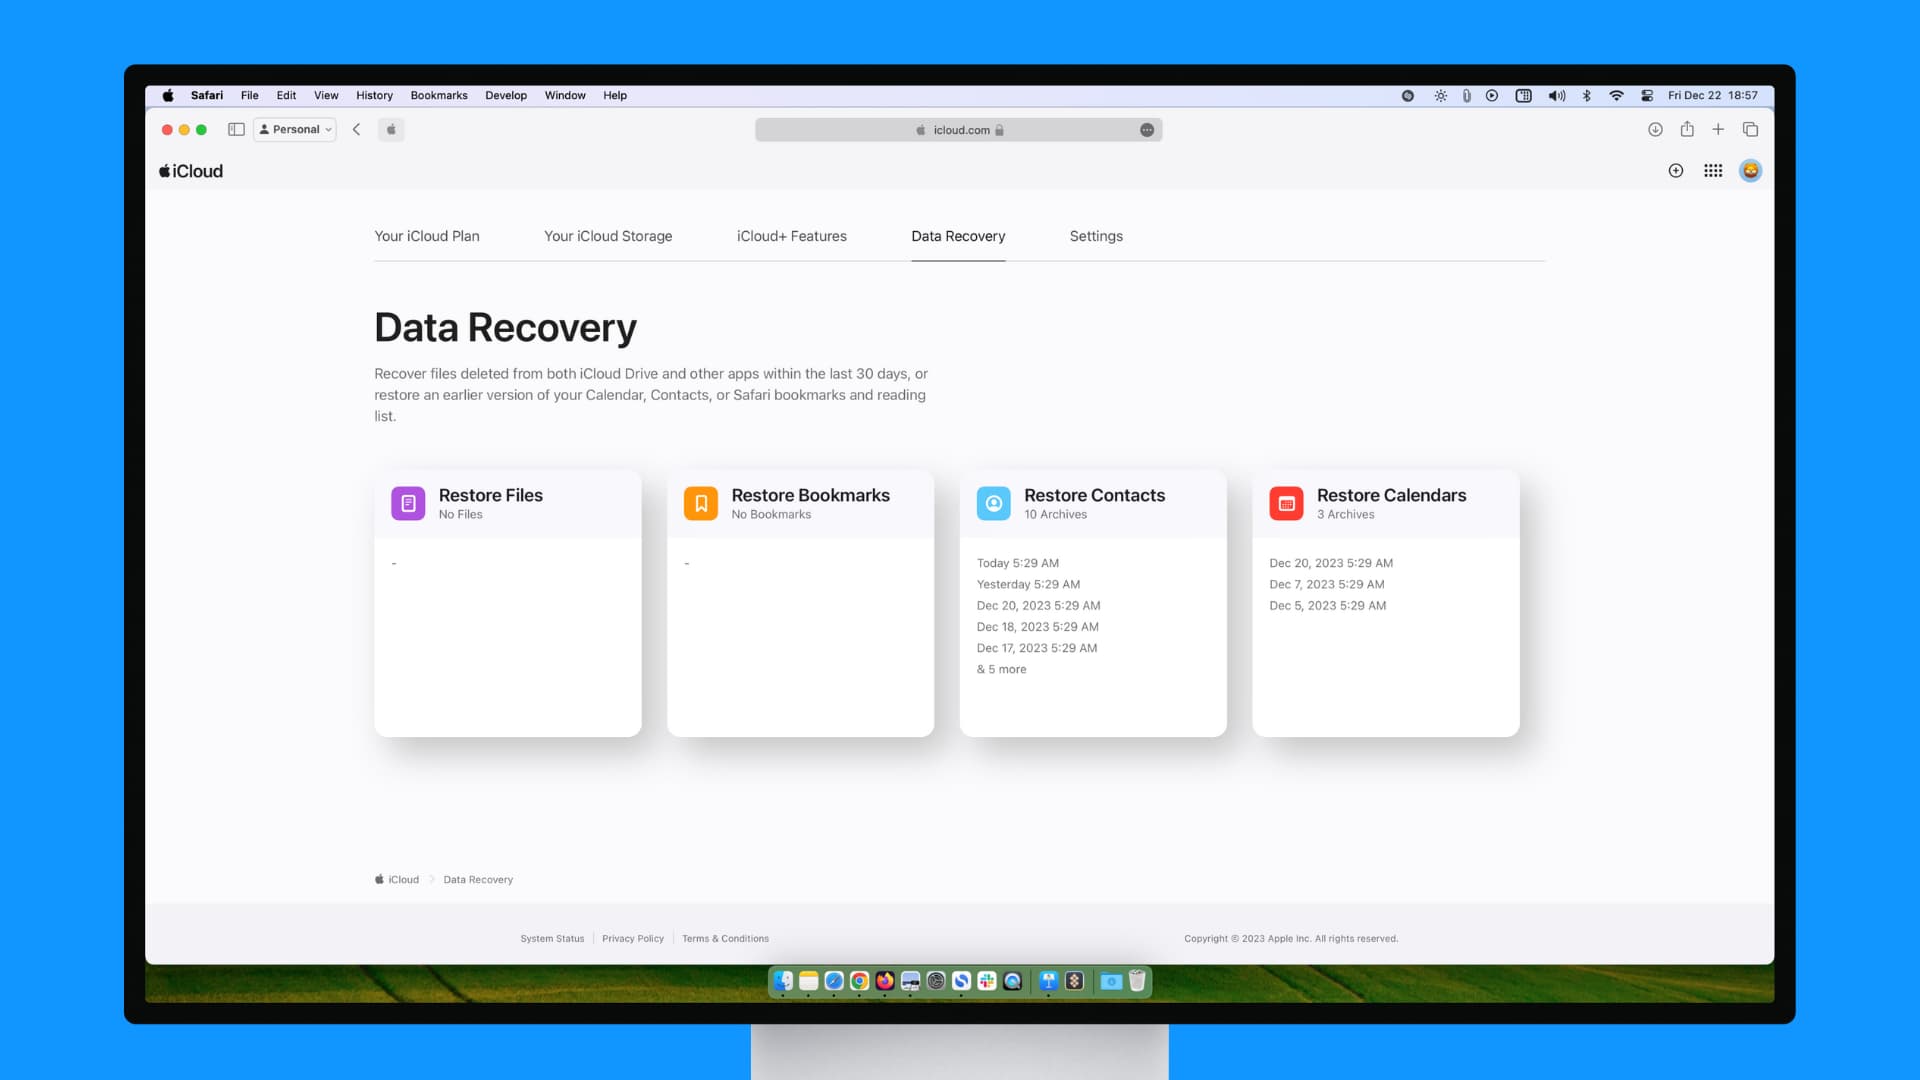Open your iCloud profile avatar
The image size is (1920, 1080).
click(x=1750, y=170)
